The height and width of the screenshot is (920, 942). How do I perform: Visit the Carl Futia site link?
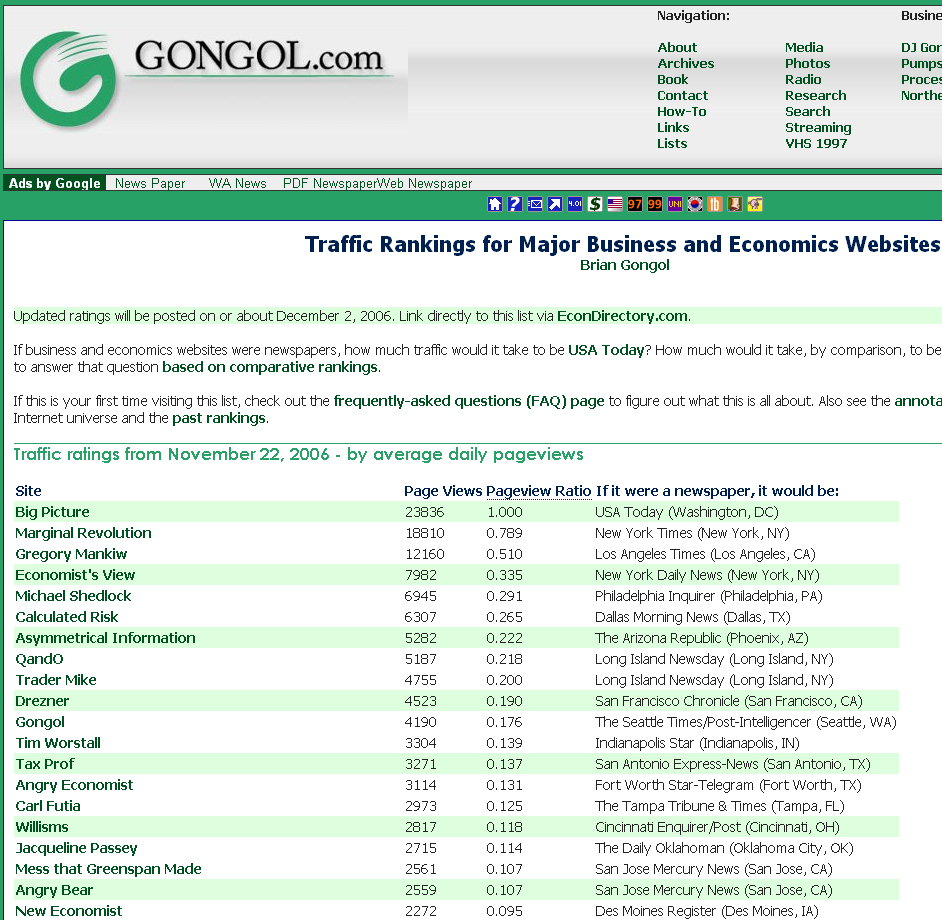click(47, 806)
